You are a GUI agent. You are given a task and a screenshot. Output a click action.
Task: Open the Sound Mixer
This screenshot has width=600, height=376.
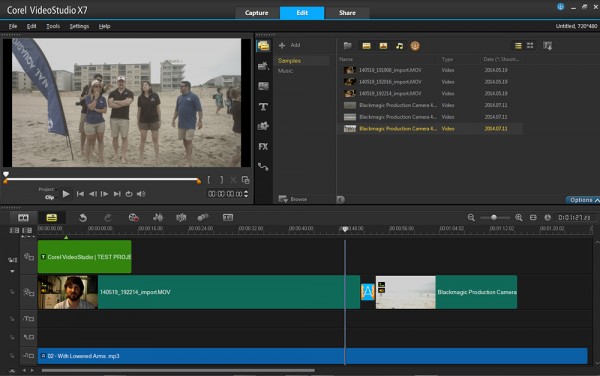tap(158, 218)
